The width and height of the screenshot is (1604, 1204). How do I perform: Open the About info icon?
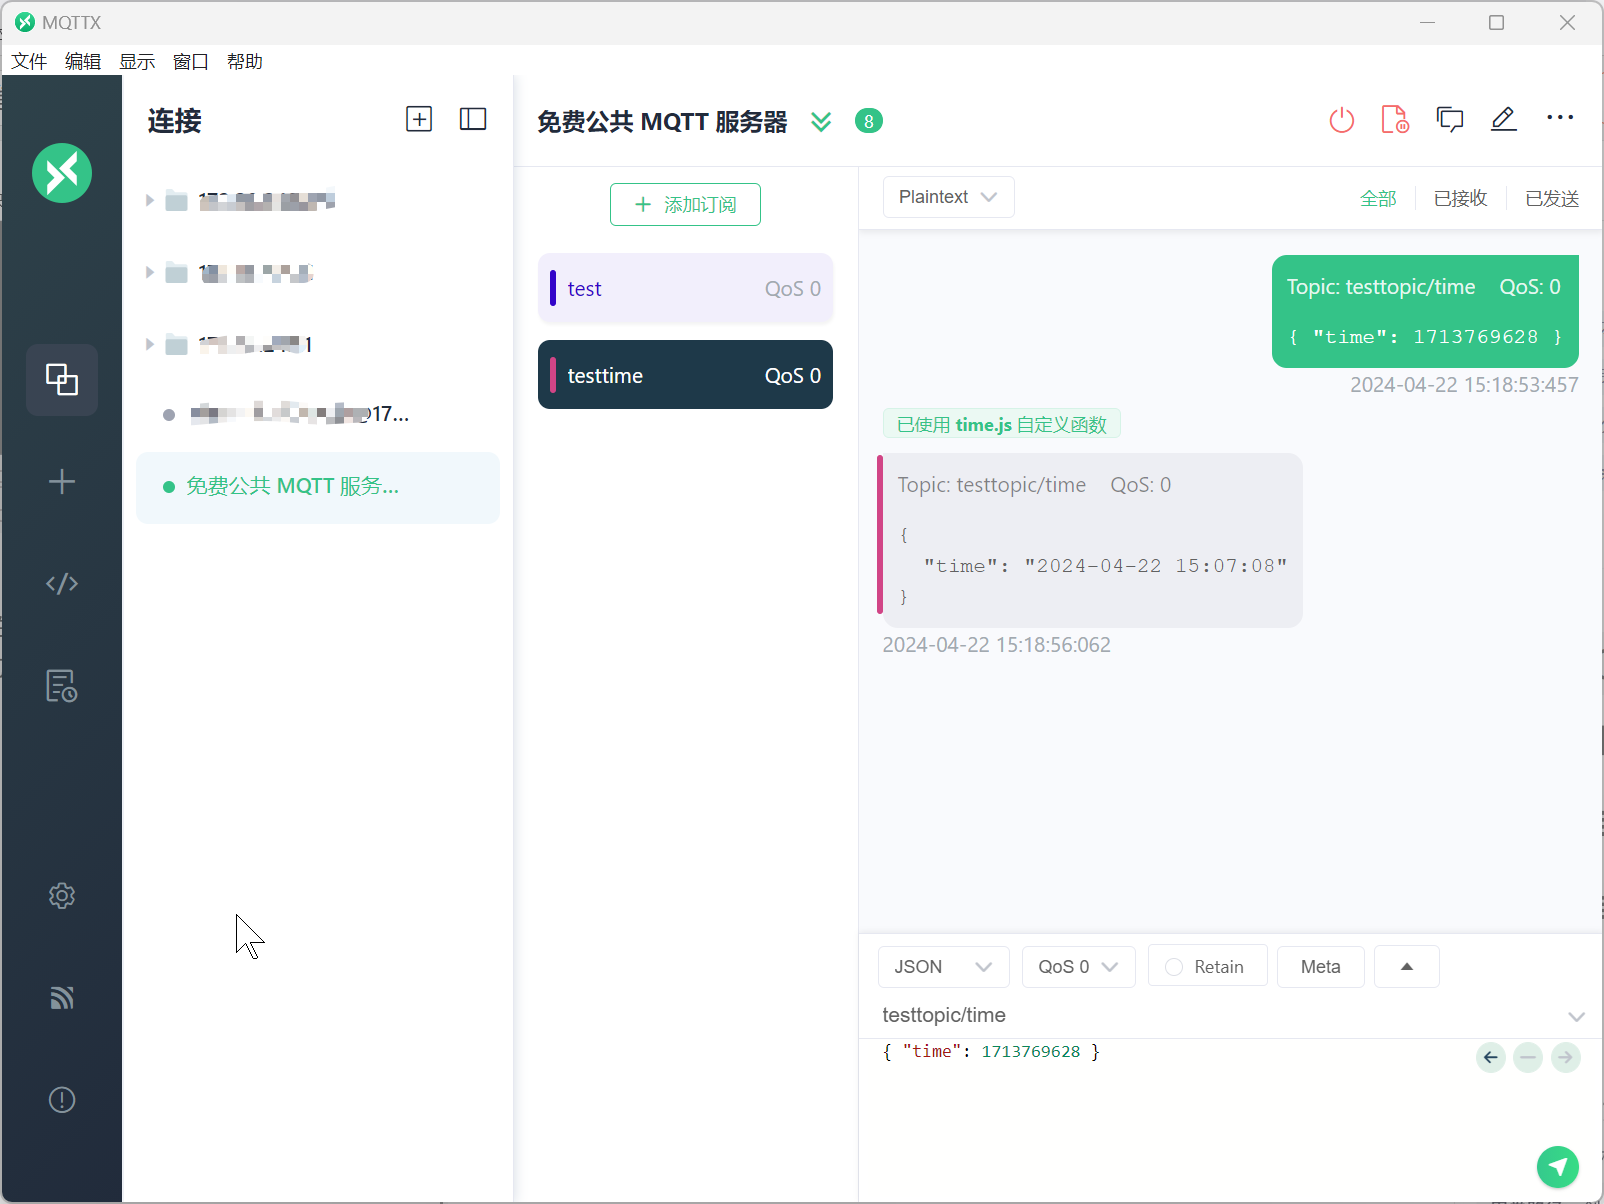point(62,1100)
